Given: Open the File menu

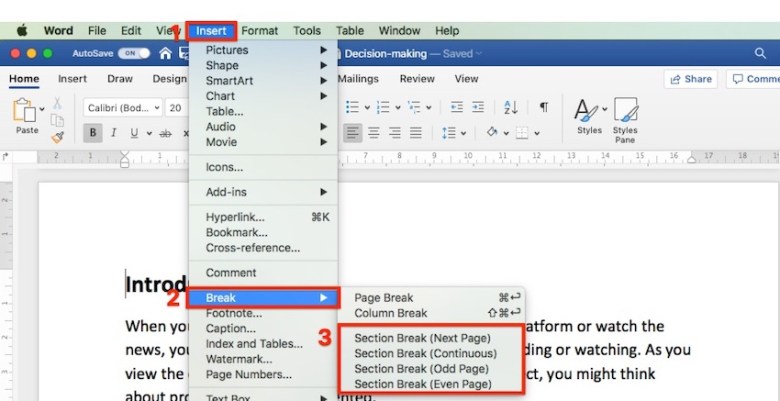Looking at the screenshot, I should click(x=97, y=31).
